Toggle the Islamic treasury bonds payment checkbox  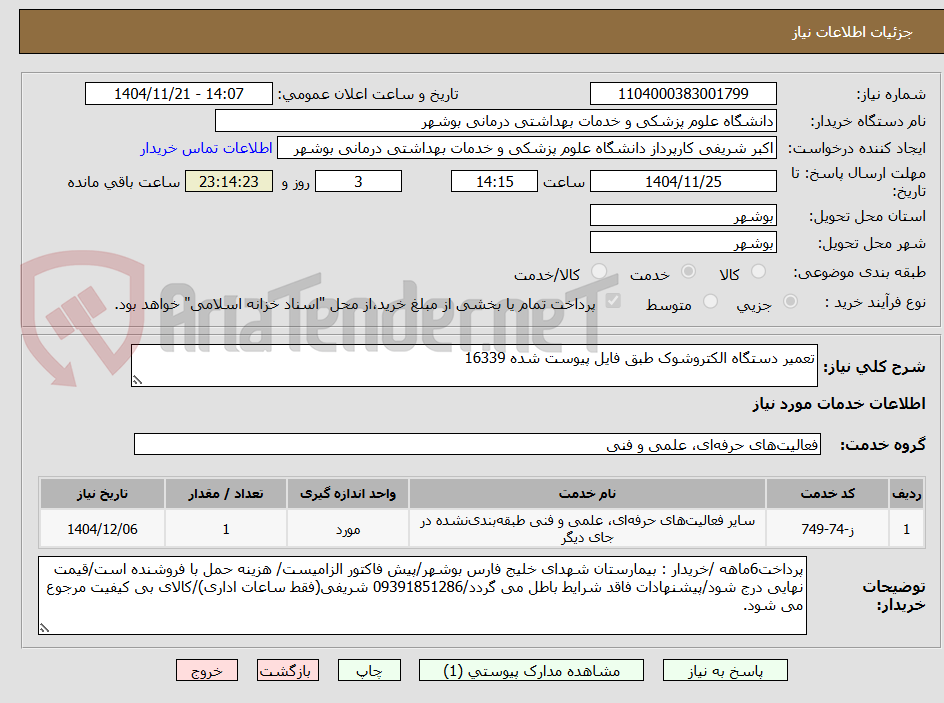pos(613,300)
